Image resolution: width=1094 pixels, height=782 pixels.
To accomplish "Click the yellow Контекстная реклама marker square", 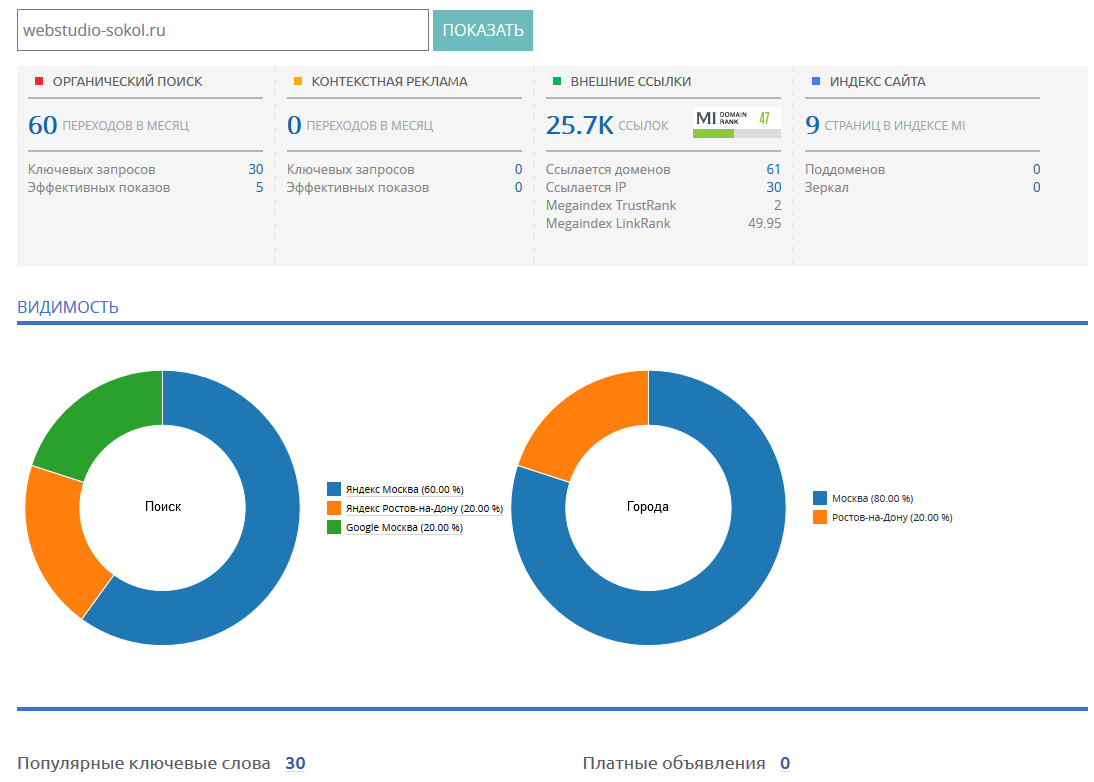I will coord(298,82).
